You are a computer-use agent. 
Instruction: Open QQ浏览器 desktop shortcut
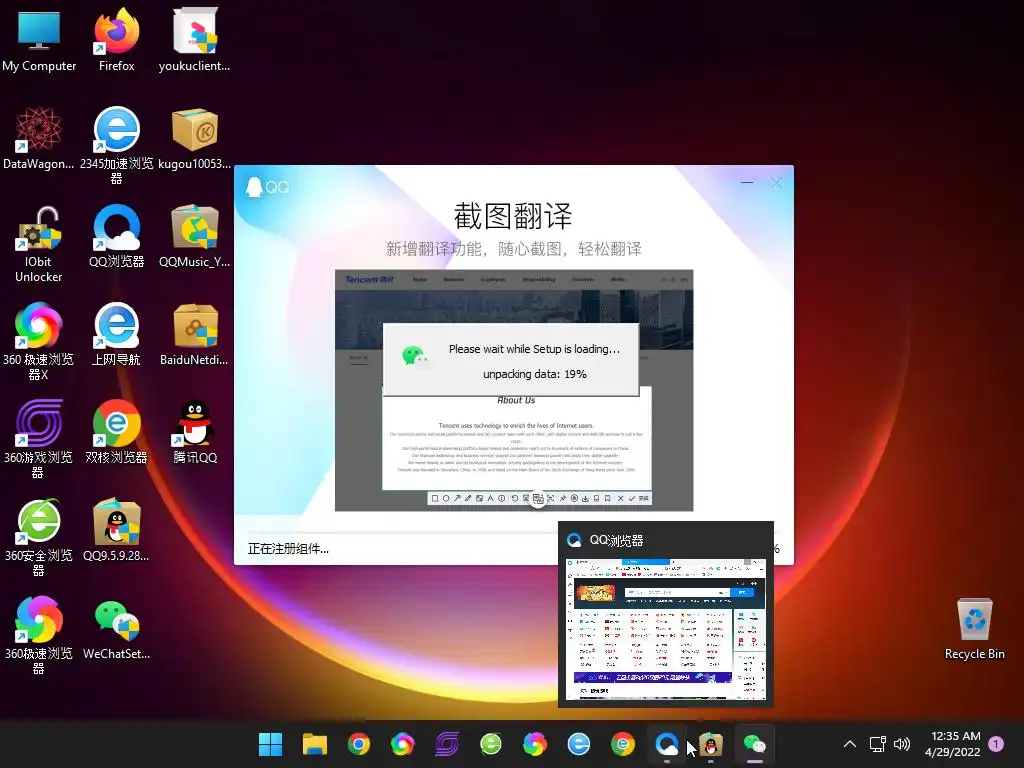point(116,236)
